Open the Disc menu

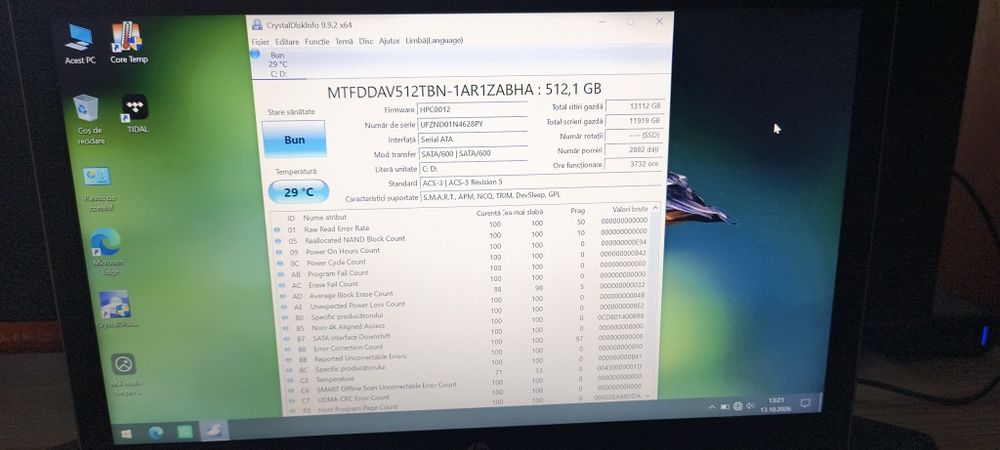(x=366, y=41)
